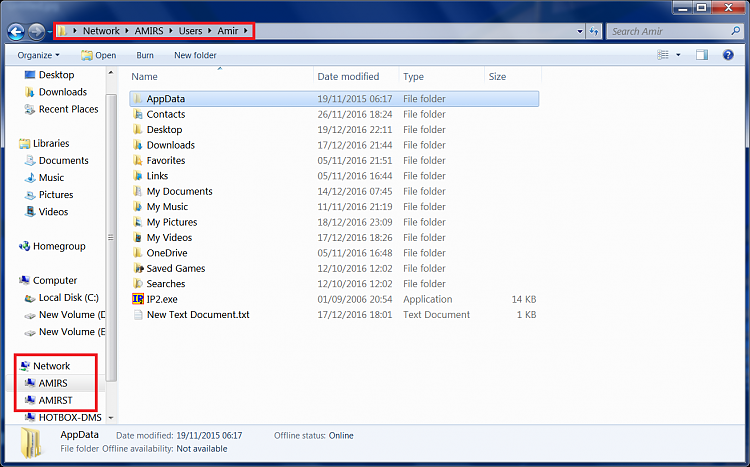
Task: Click New folder button
Action: [x=195, y=55]
